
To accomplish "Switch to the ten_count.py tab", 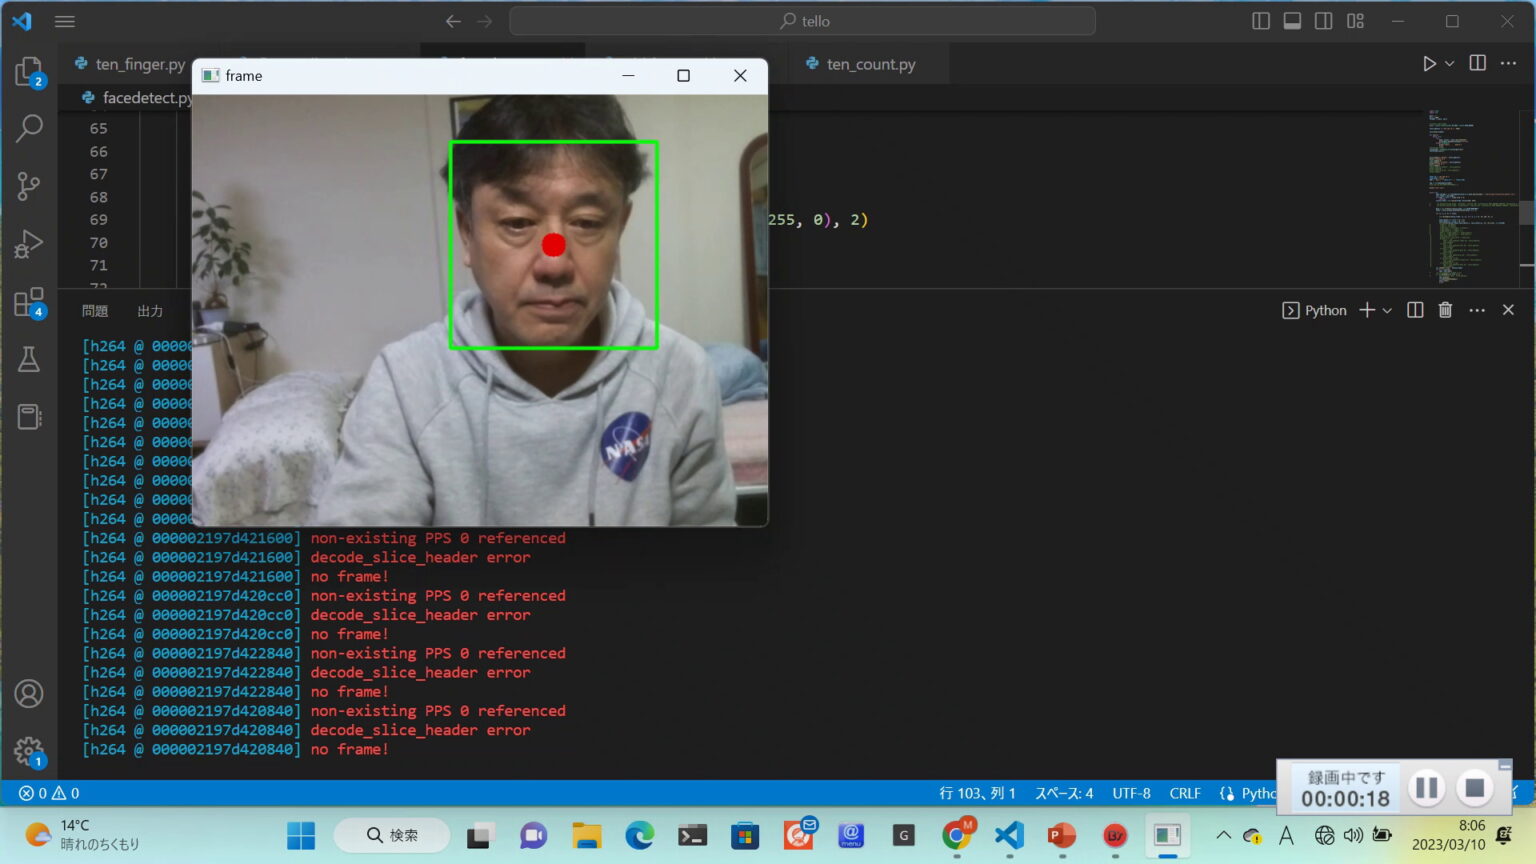I will (870, 64).
